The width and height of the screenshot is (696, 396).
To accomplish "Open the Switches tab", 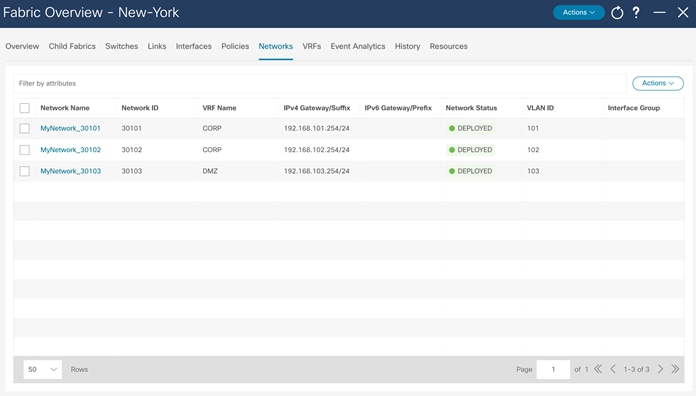I will pos(122,46).
